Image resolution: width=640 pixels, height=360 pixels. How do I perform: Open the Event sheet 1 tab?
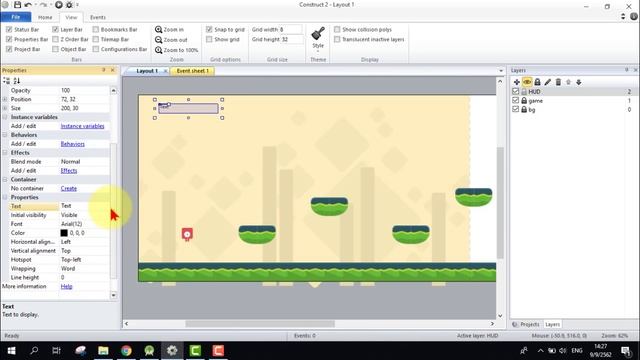pos(192,71)
